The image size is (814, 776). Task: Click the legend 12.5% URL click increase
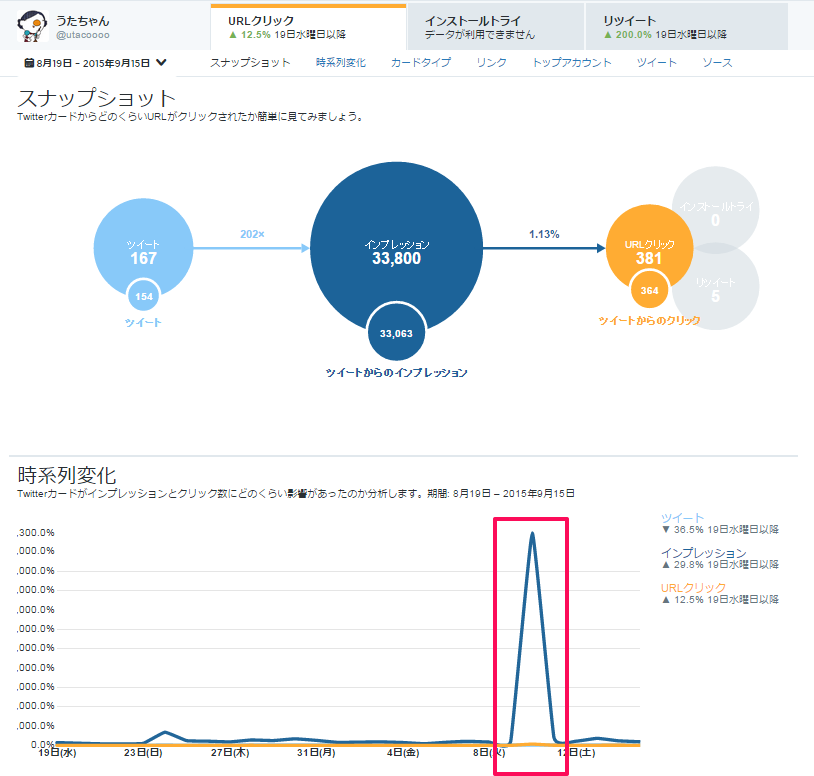coord(720,600)
